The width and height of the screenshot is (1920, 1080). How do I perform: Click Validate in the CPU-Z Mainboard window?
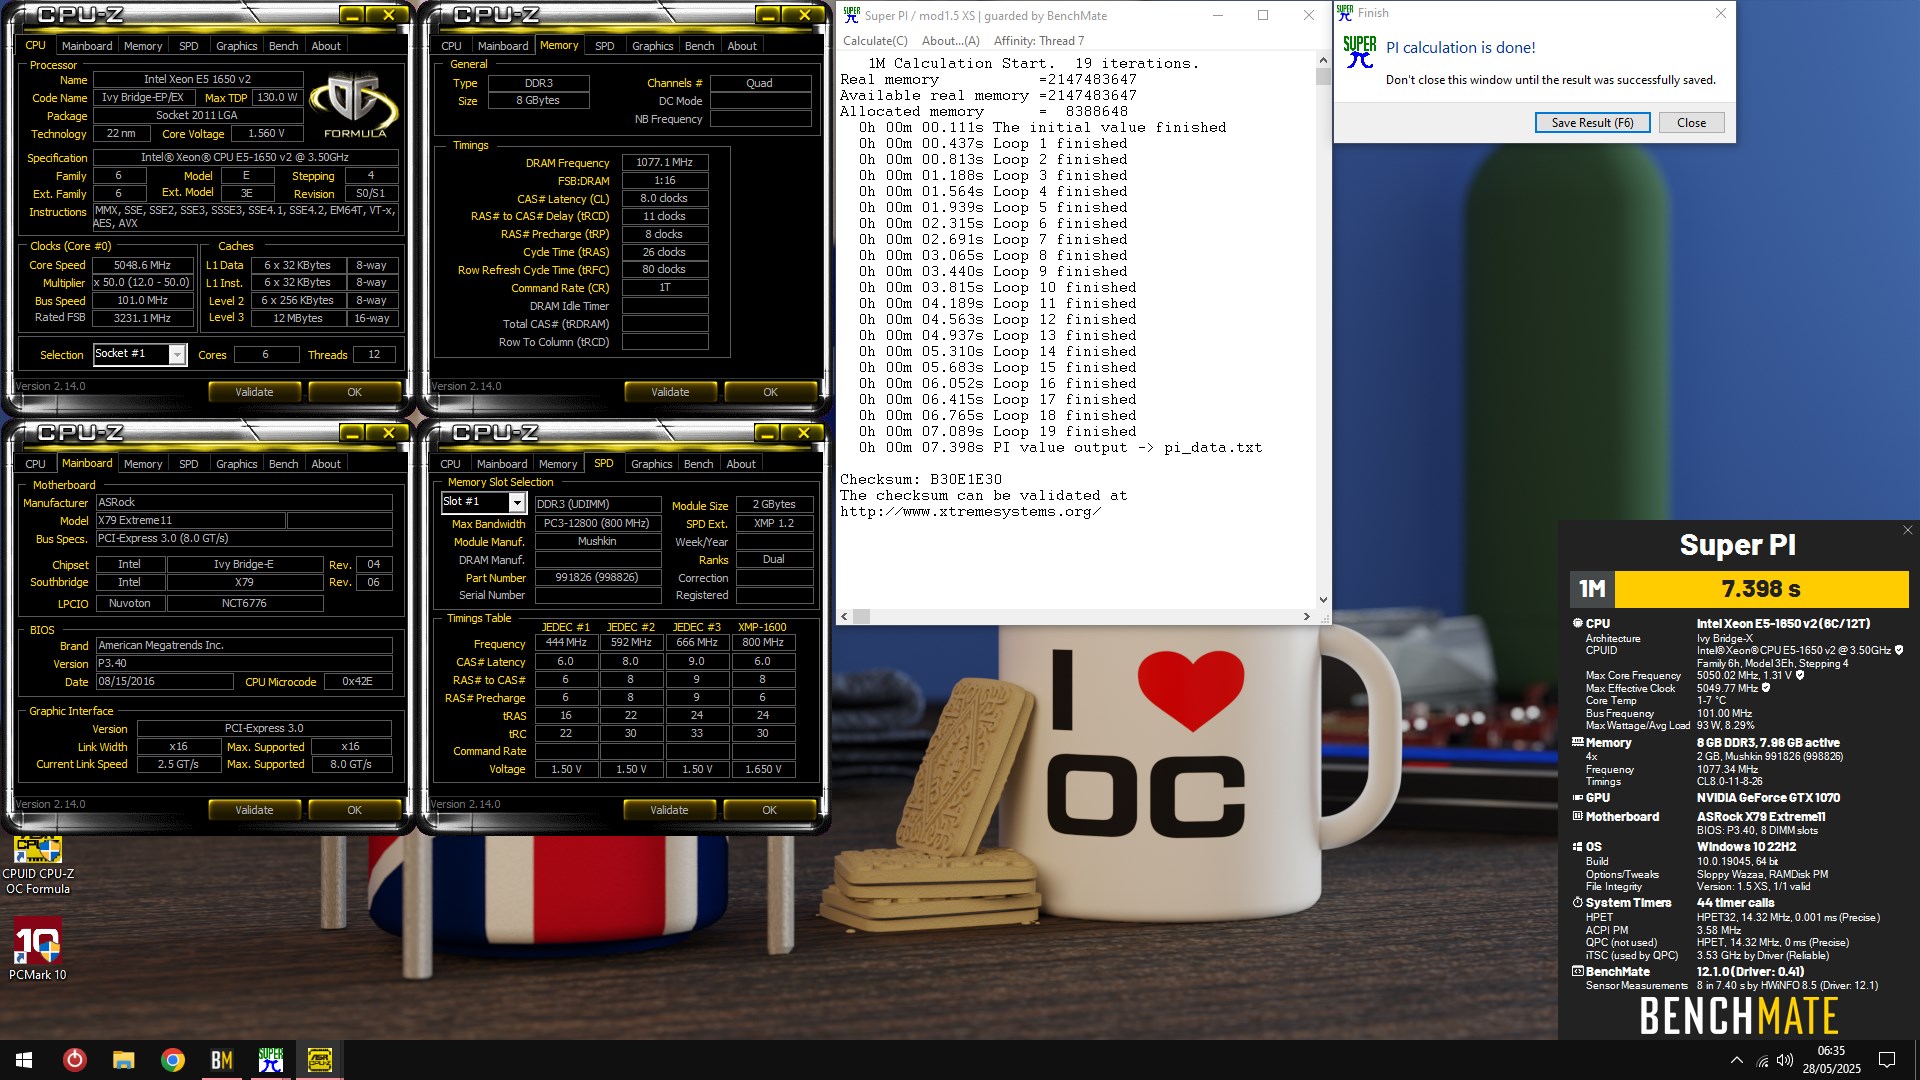click(254, 810)
